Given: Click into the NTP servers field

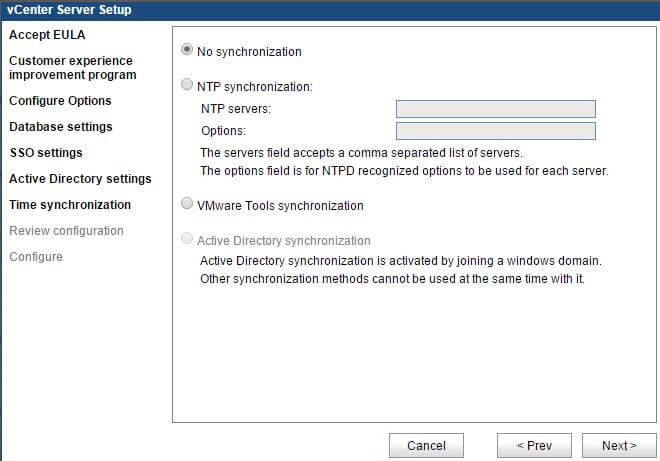Looking at the screenshot, I should pos(496,109).
